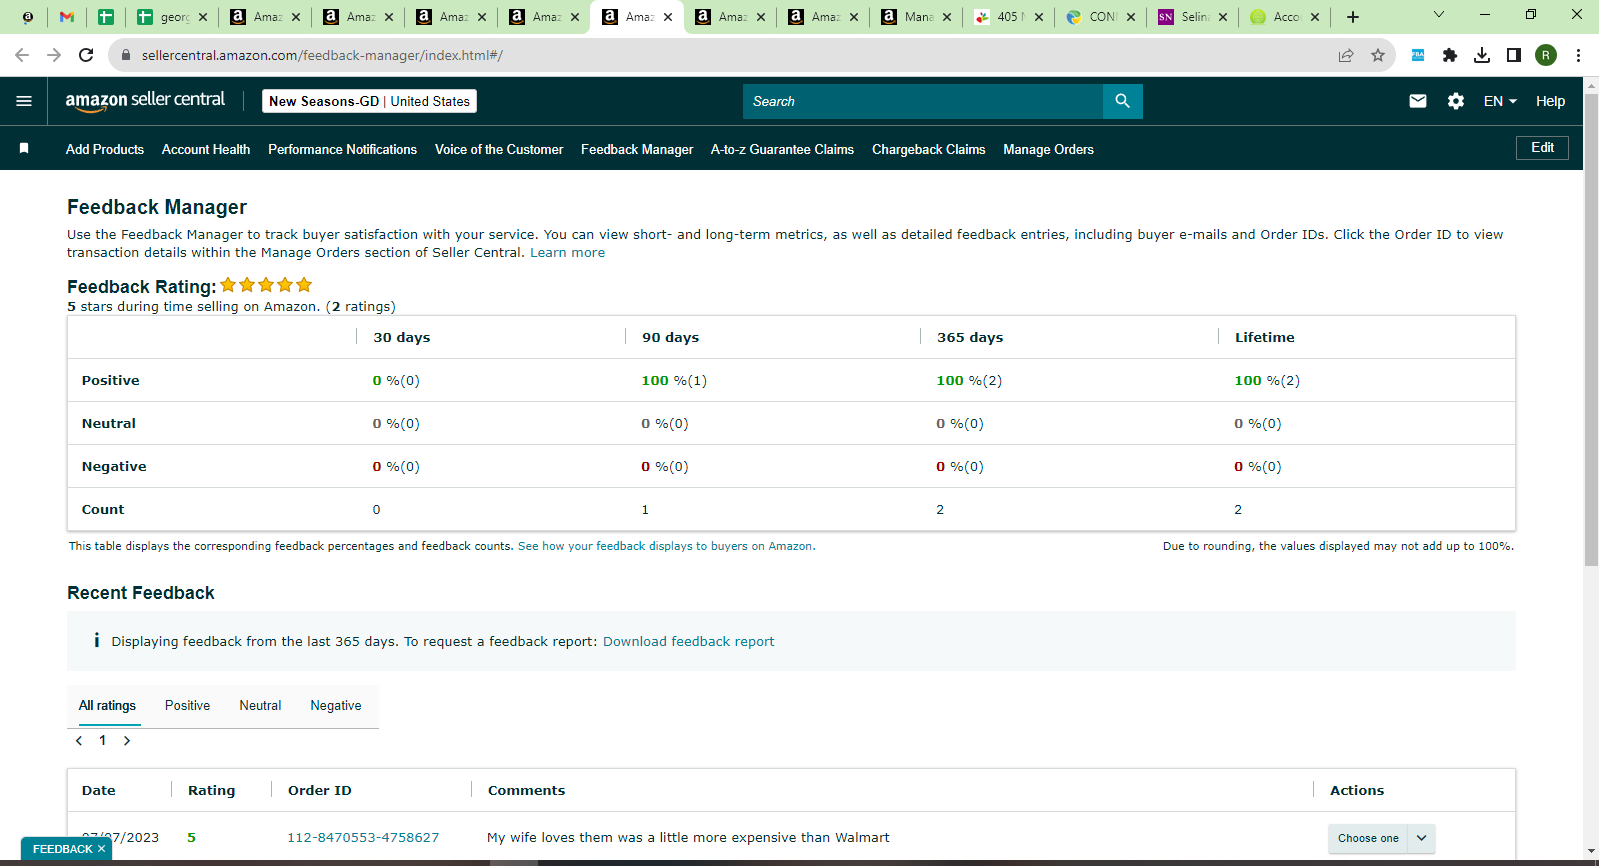Select page number 1 in pagination

[x=102, y=741]
